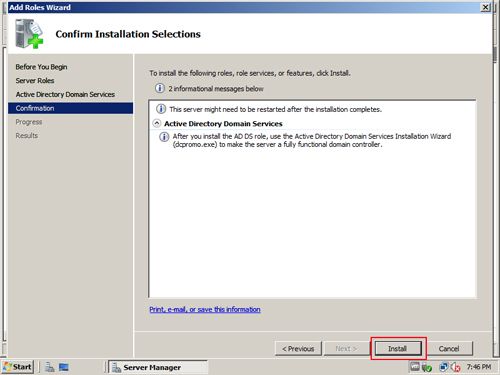Launch Server Manager quick launch icon
Viewport: 500px width, 375px height.
(x=50, y=367)
